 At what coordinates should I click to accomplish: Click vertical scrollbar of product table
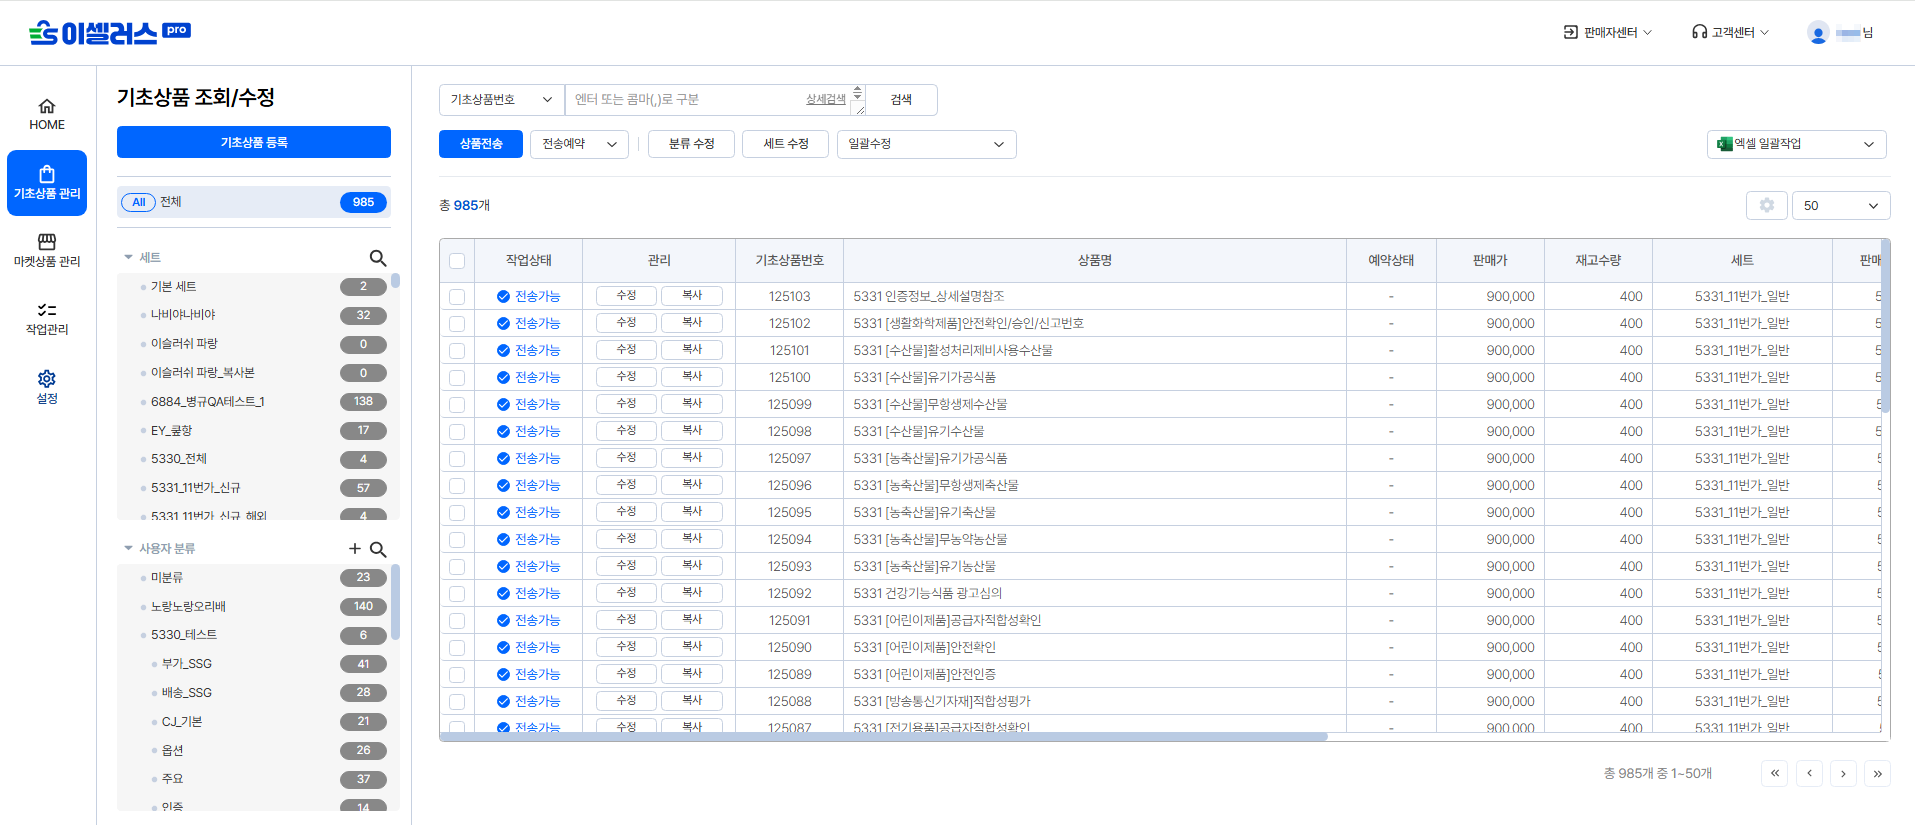1886,326
